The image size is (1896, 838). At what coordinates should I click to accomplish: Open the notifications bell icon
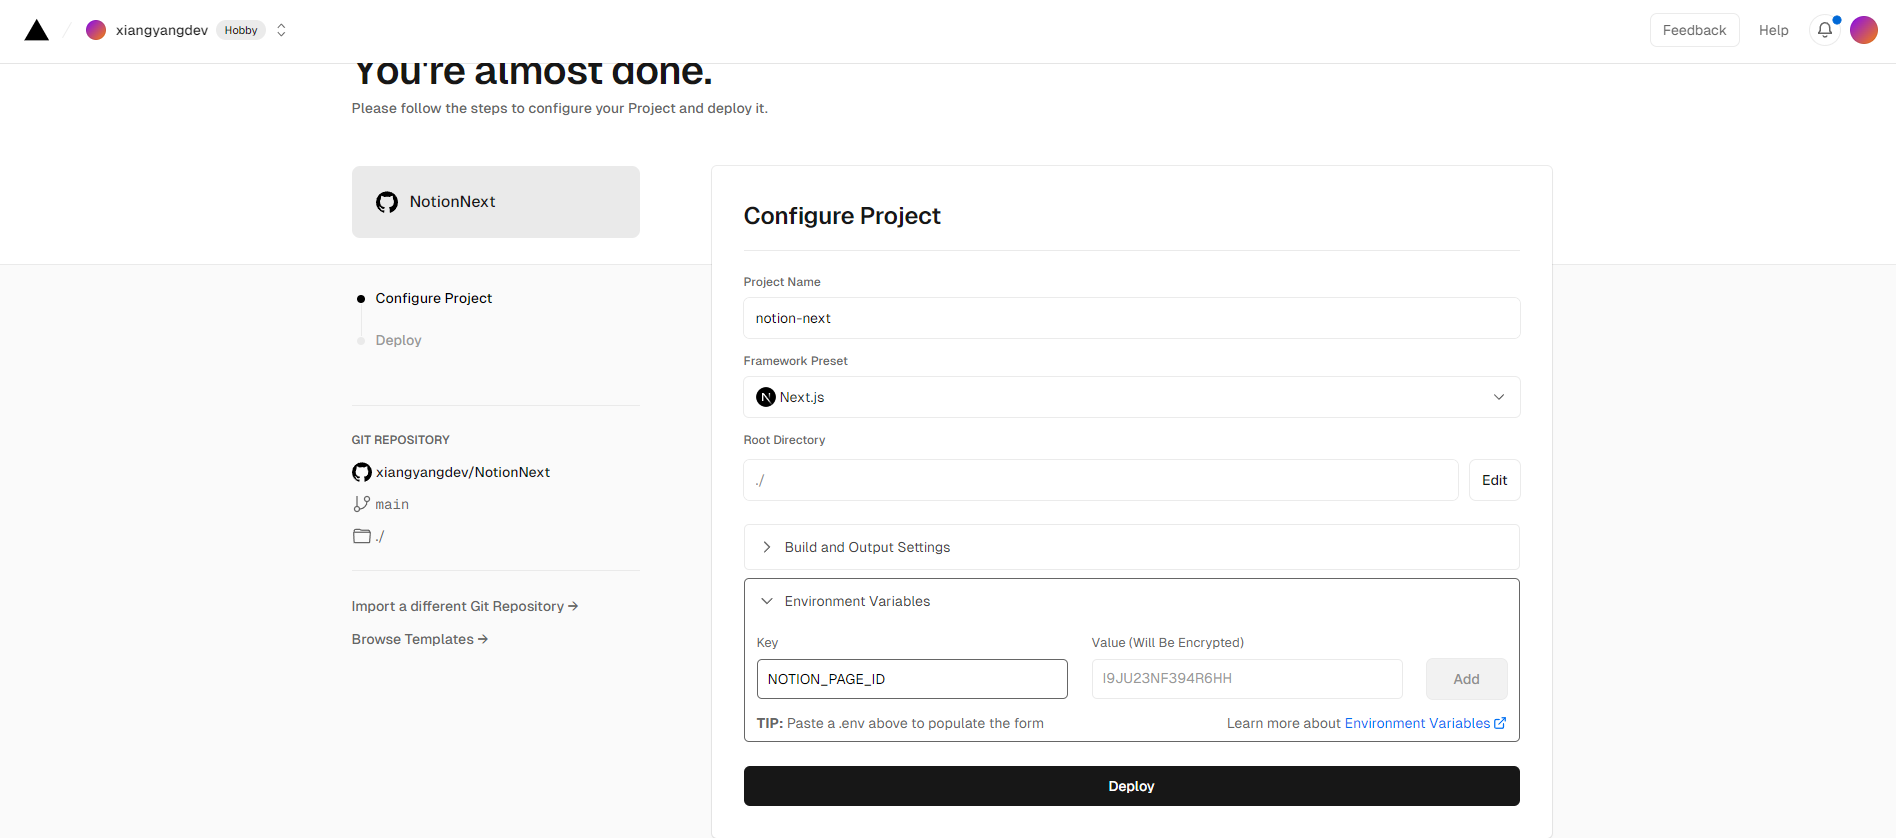(x=1825, y=30)
